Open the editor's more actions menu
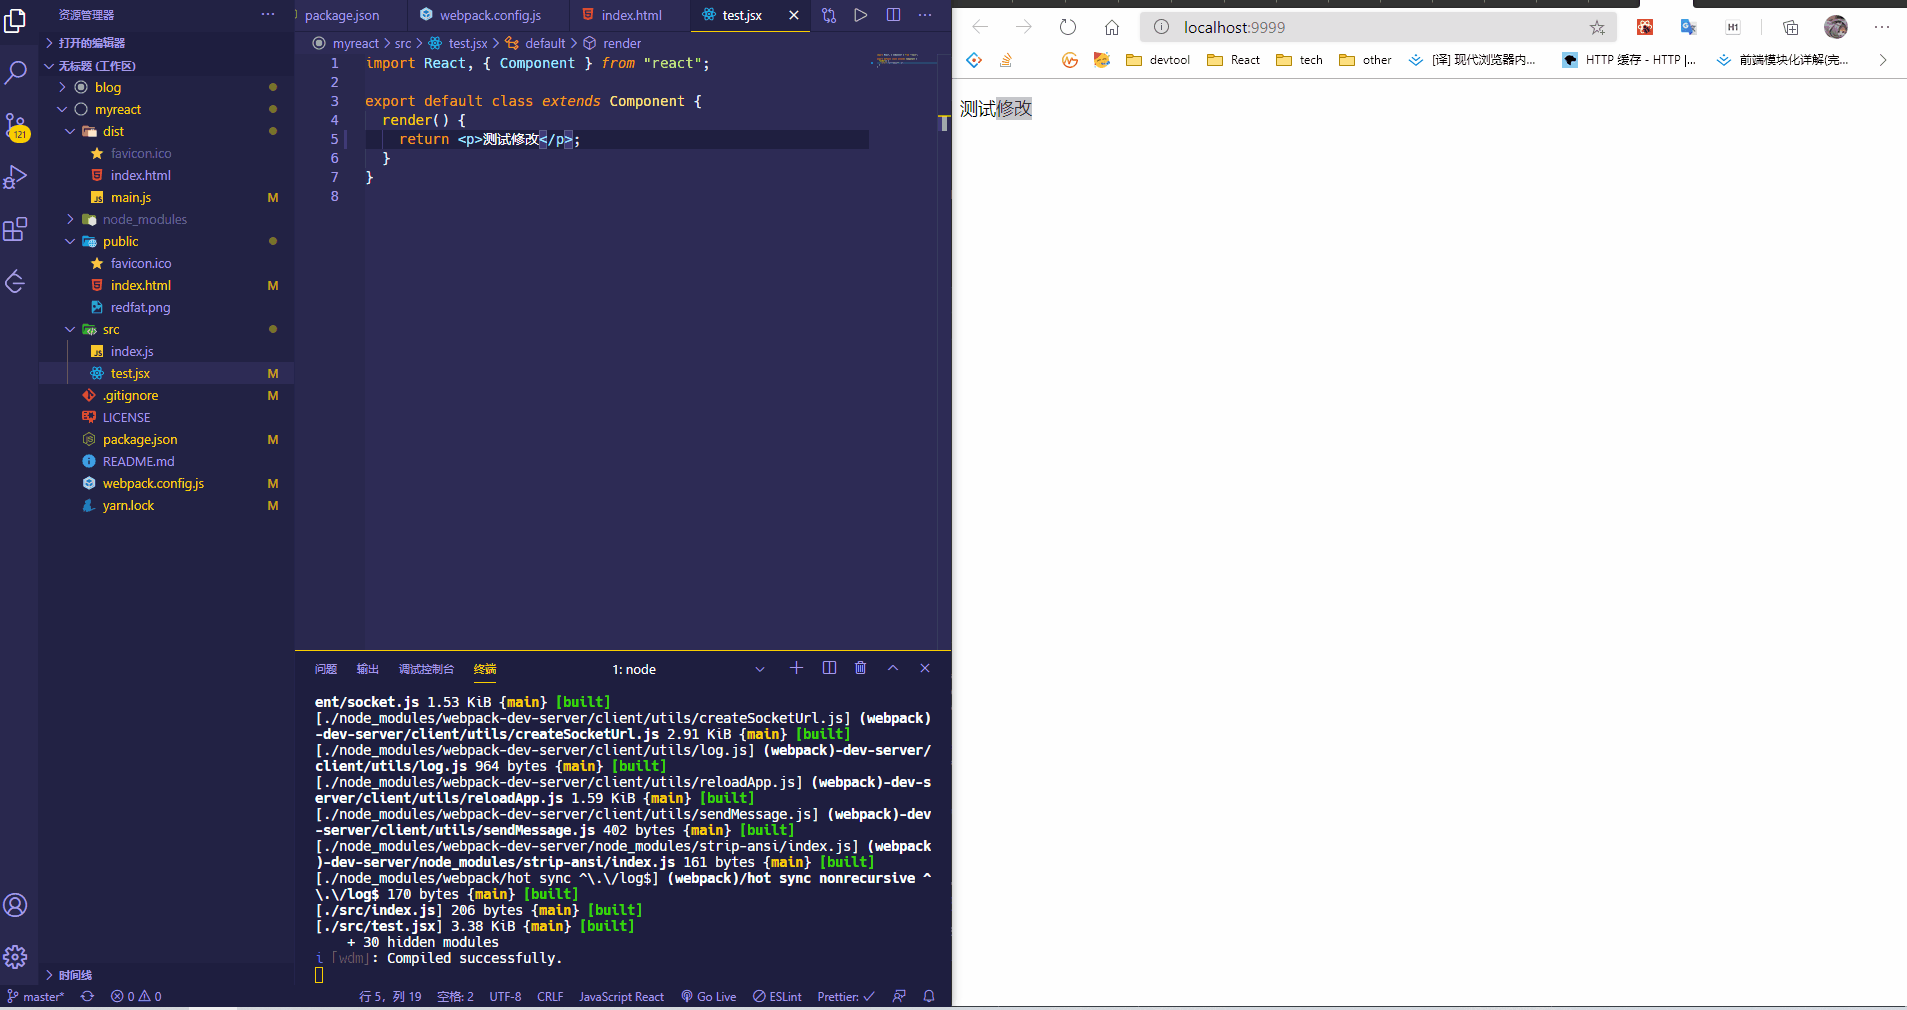Screen dimensions: 1907x1010 (925, 15)
